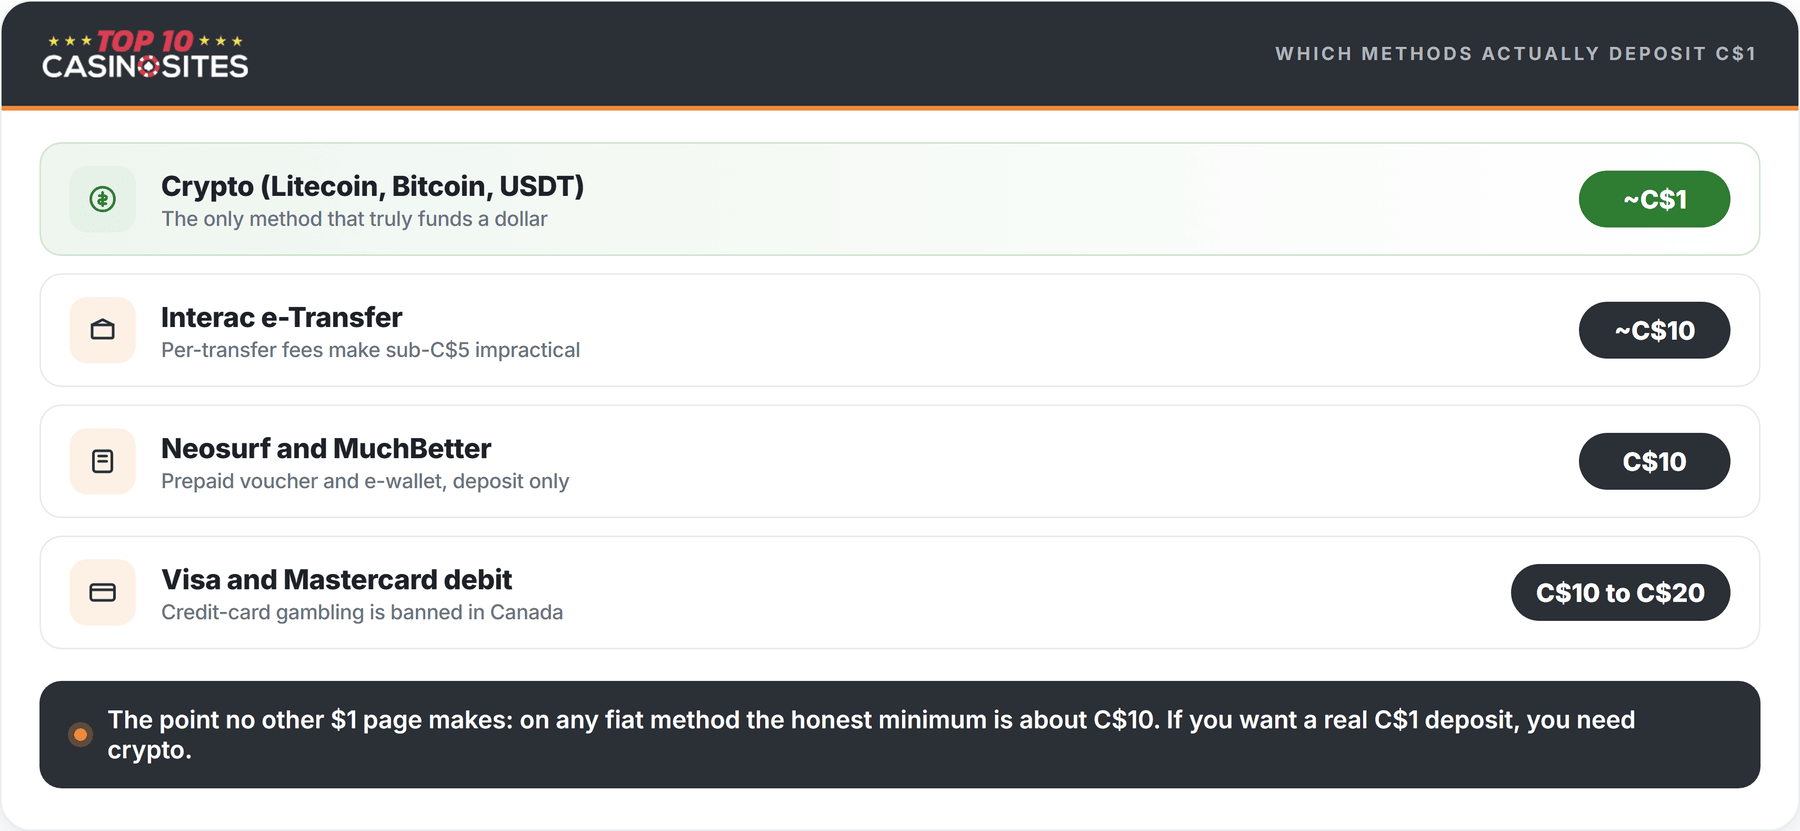
Task: Click the 'Which methods actually deposit C$1' header text
Action: [x=1515, y=54]
